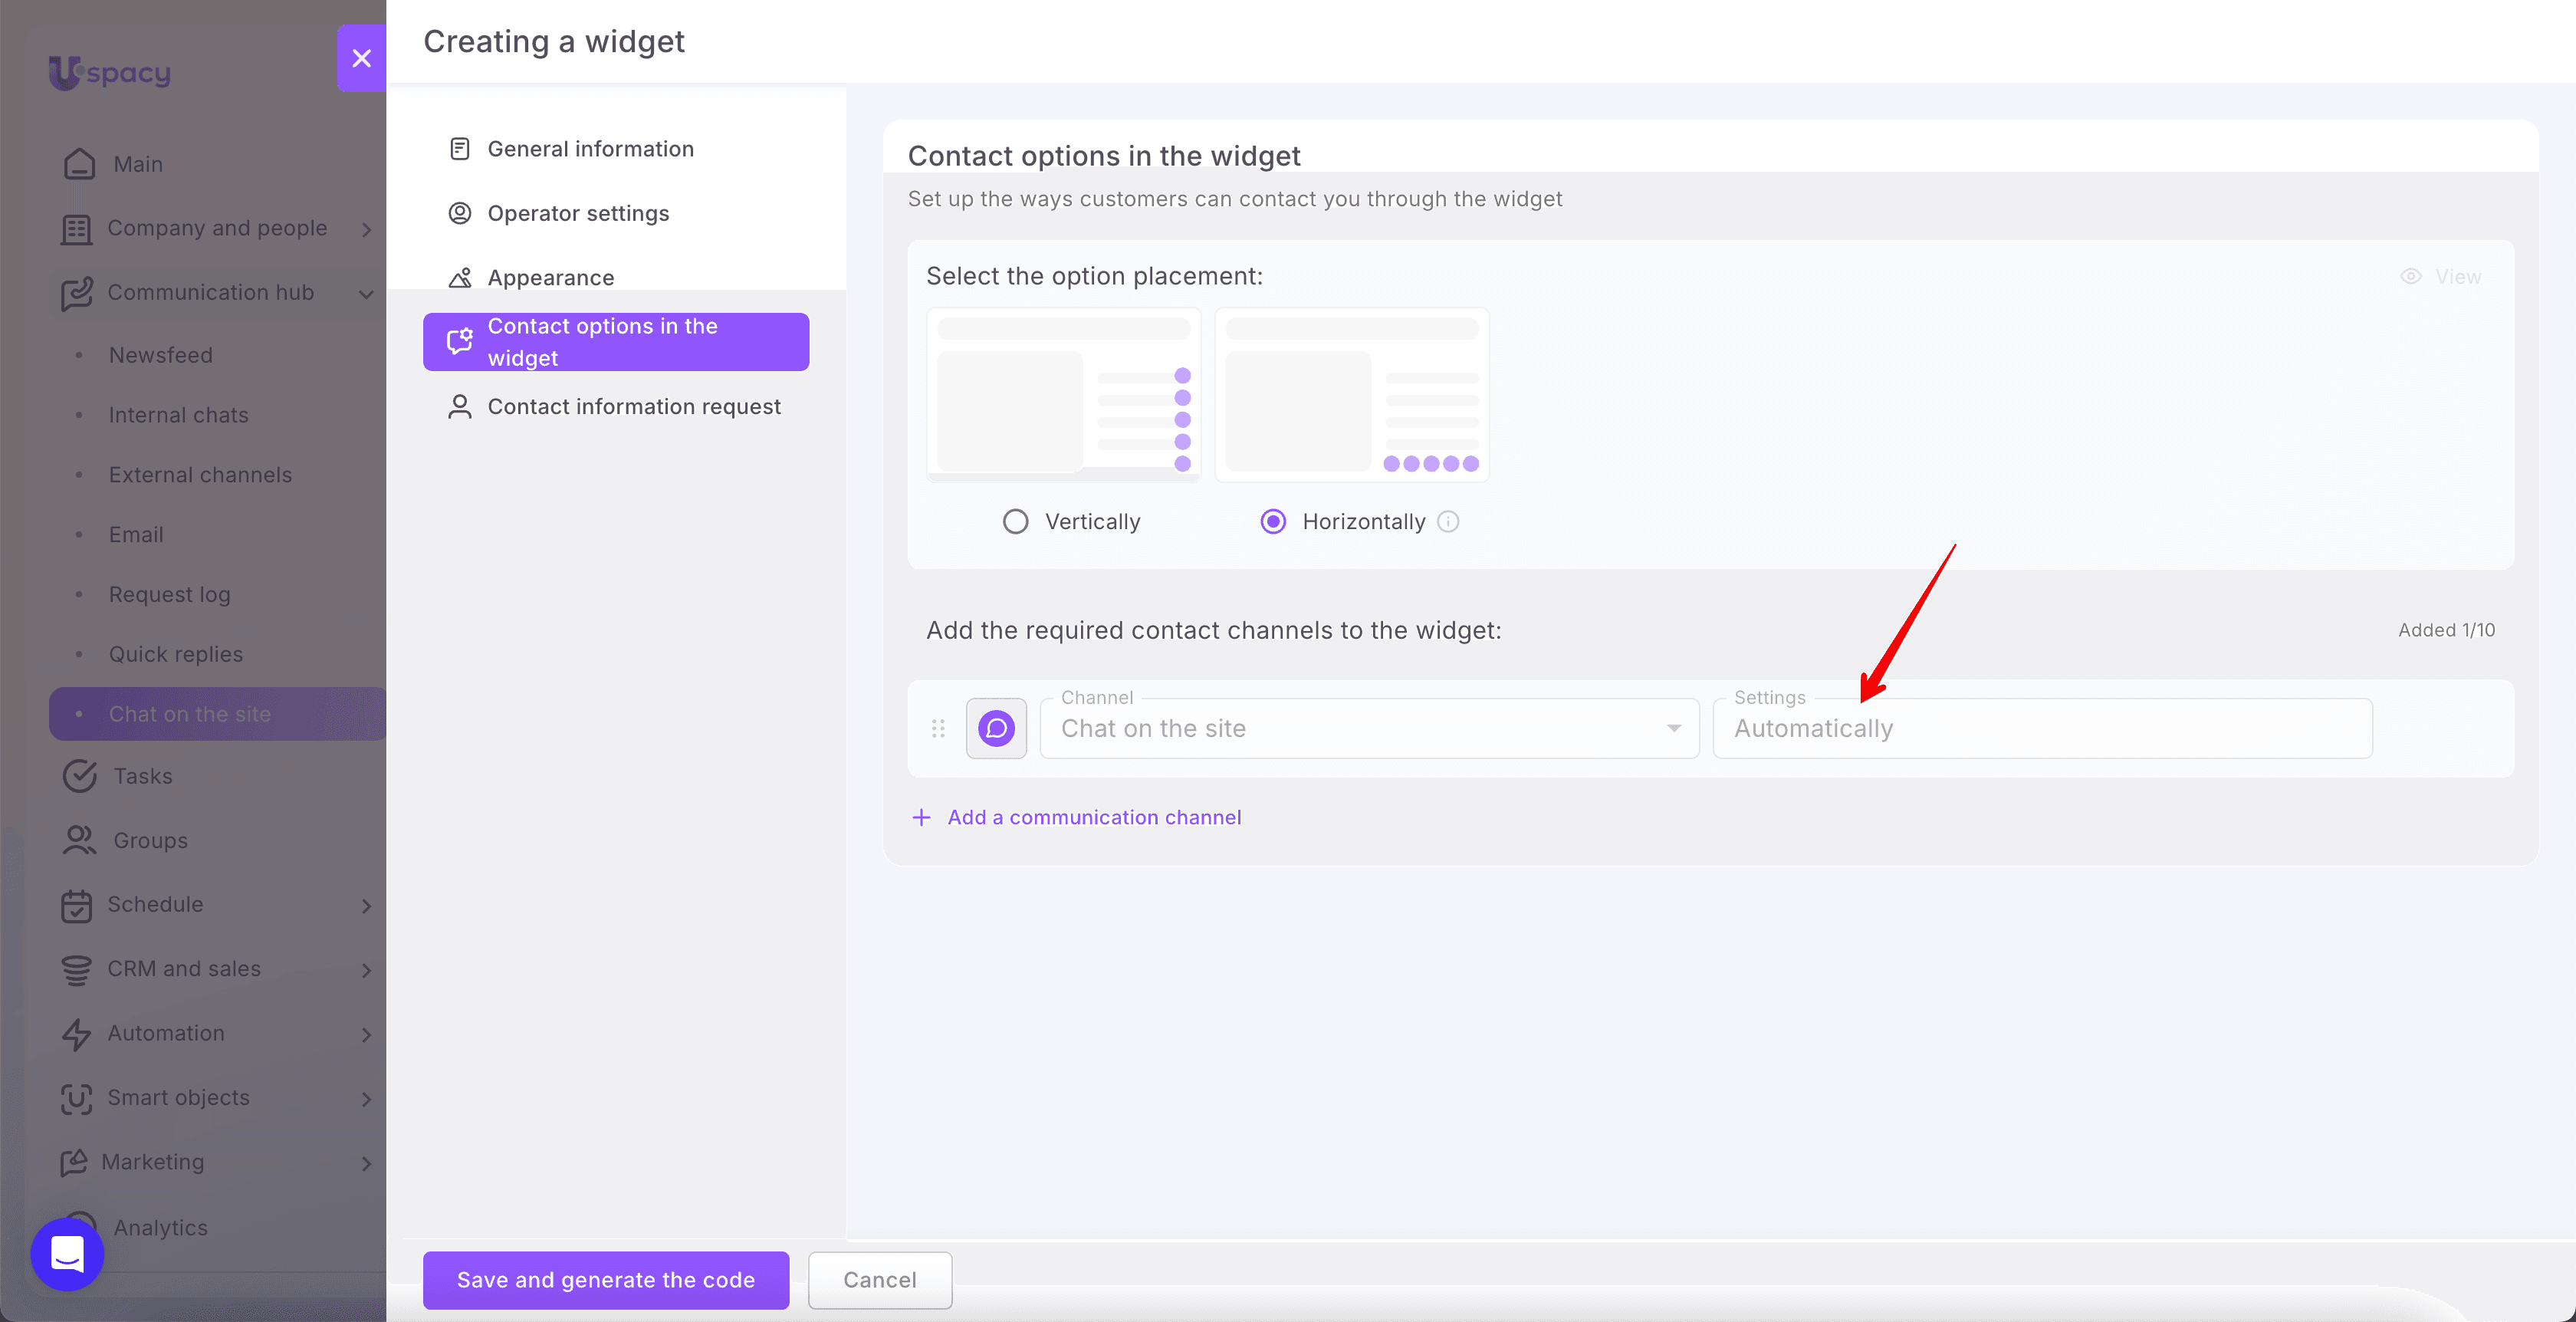Open the Channel dropdown arrow
The height and width of the screenshot is (1322, 2576).
pyautogui.click(x=1674, y=728)
